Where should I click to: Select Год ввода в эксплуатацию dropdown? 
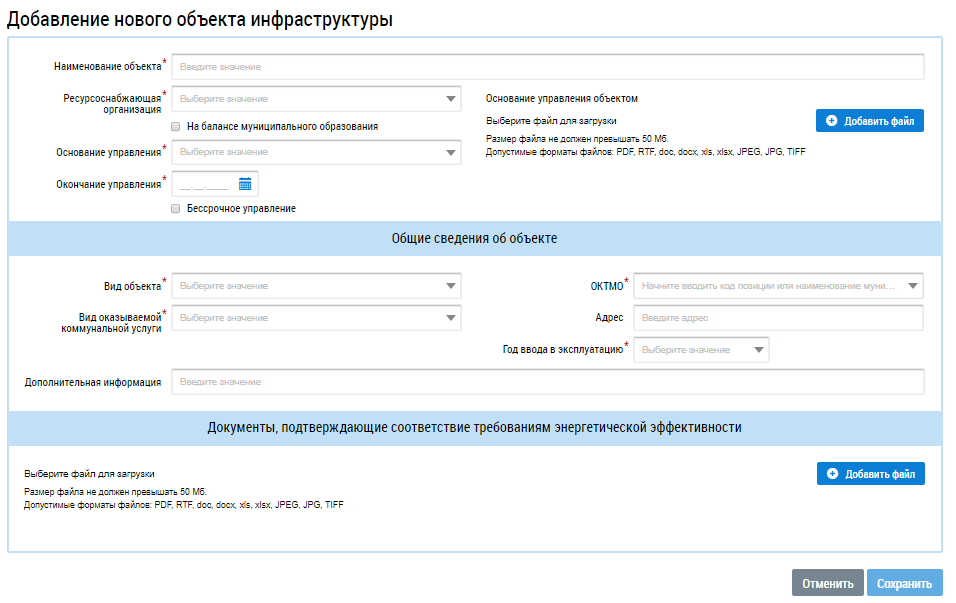[701, 350]
